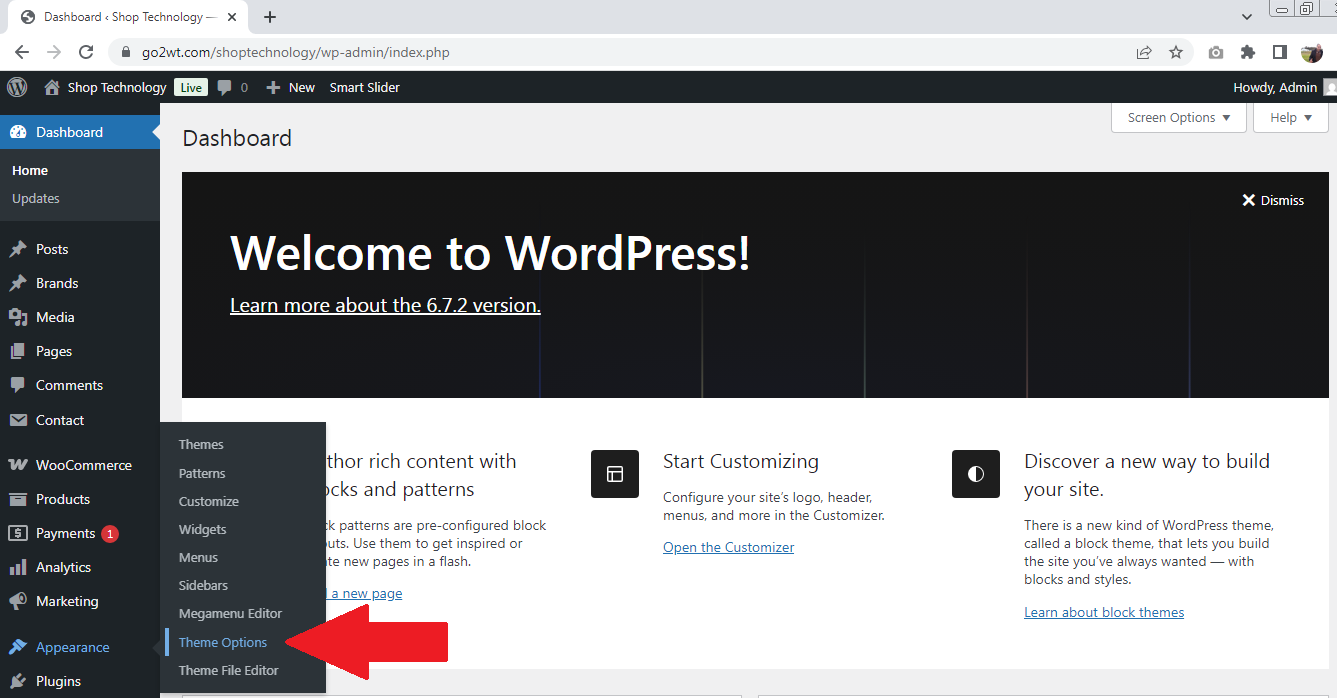This screenshot has height=698, width=1337.
Task: Open Smart Slider in admin bar
Action: point(365,87)
